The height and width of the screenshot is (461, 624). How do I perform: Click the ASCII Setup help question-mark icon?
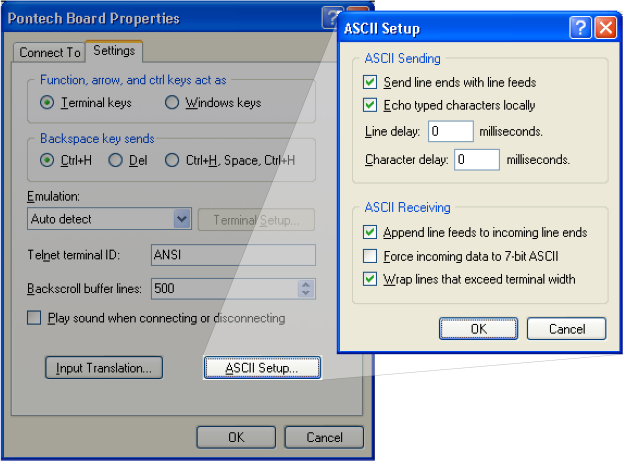pyautogui.click(x=580, y=28)
